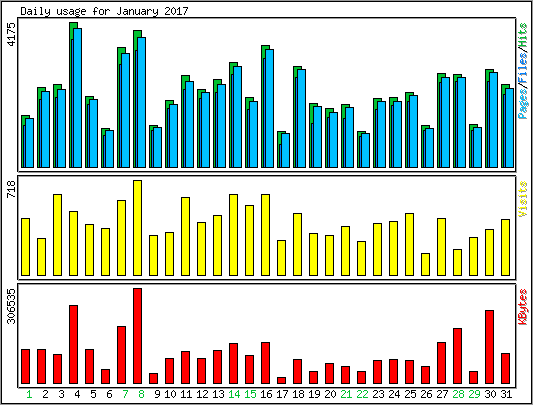The height and width of the screenshot is (405, 533).
Task: Select day label 25 on the x-axis
Action: click(x=410, y=394)
